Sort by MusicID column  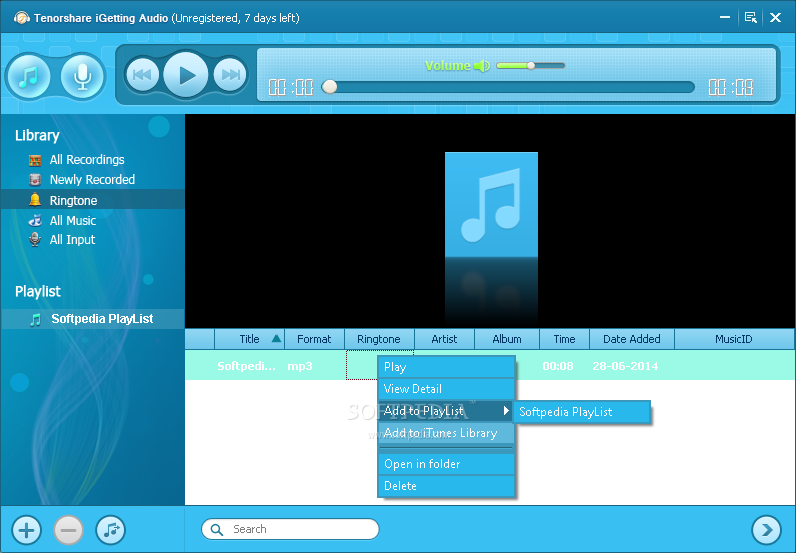click(734, 339)
